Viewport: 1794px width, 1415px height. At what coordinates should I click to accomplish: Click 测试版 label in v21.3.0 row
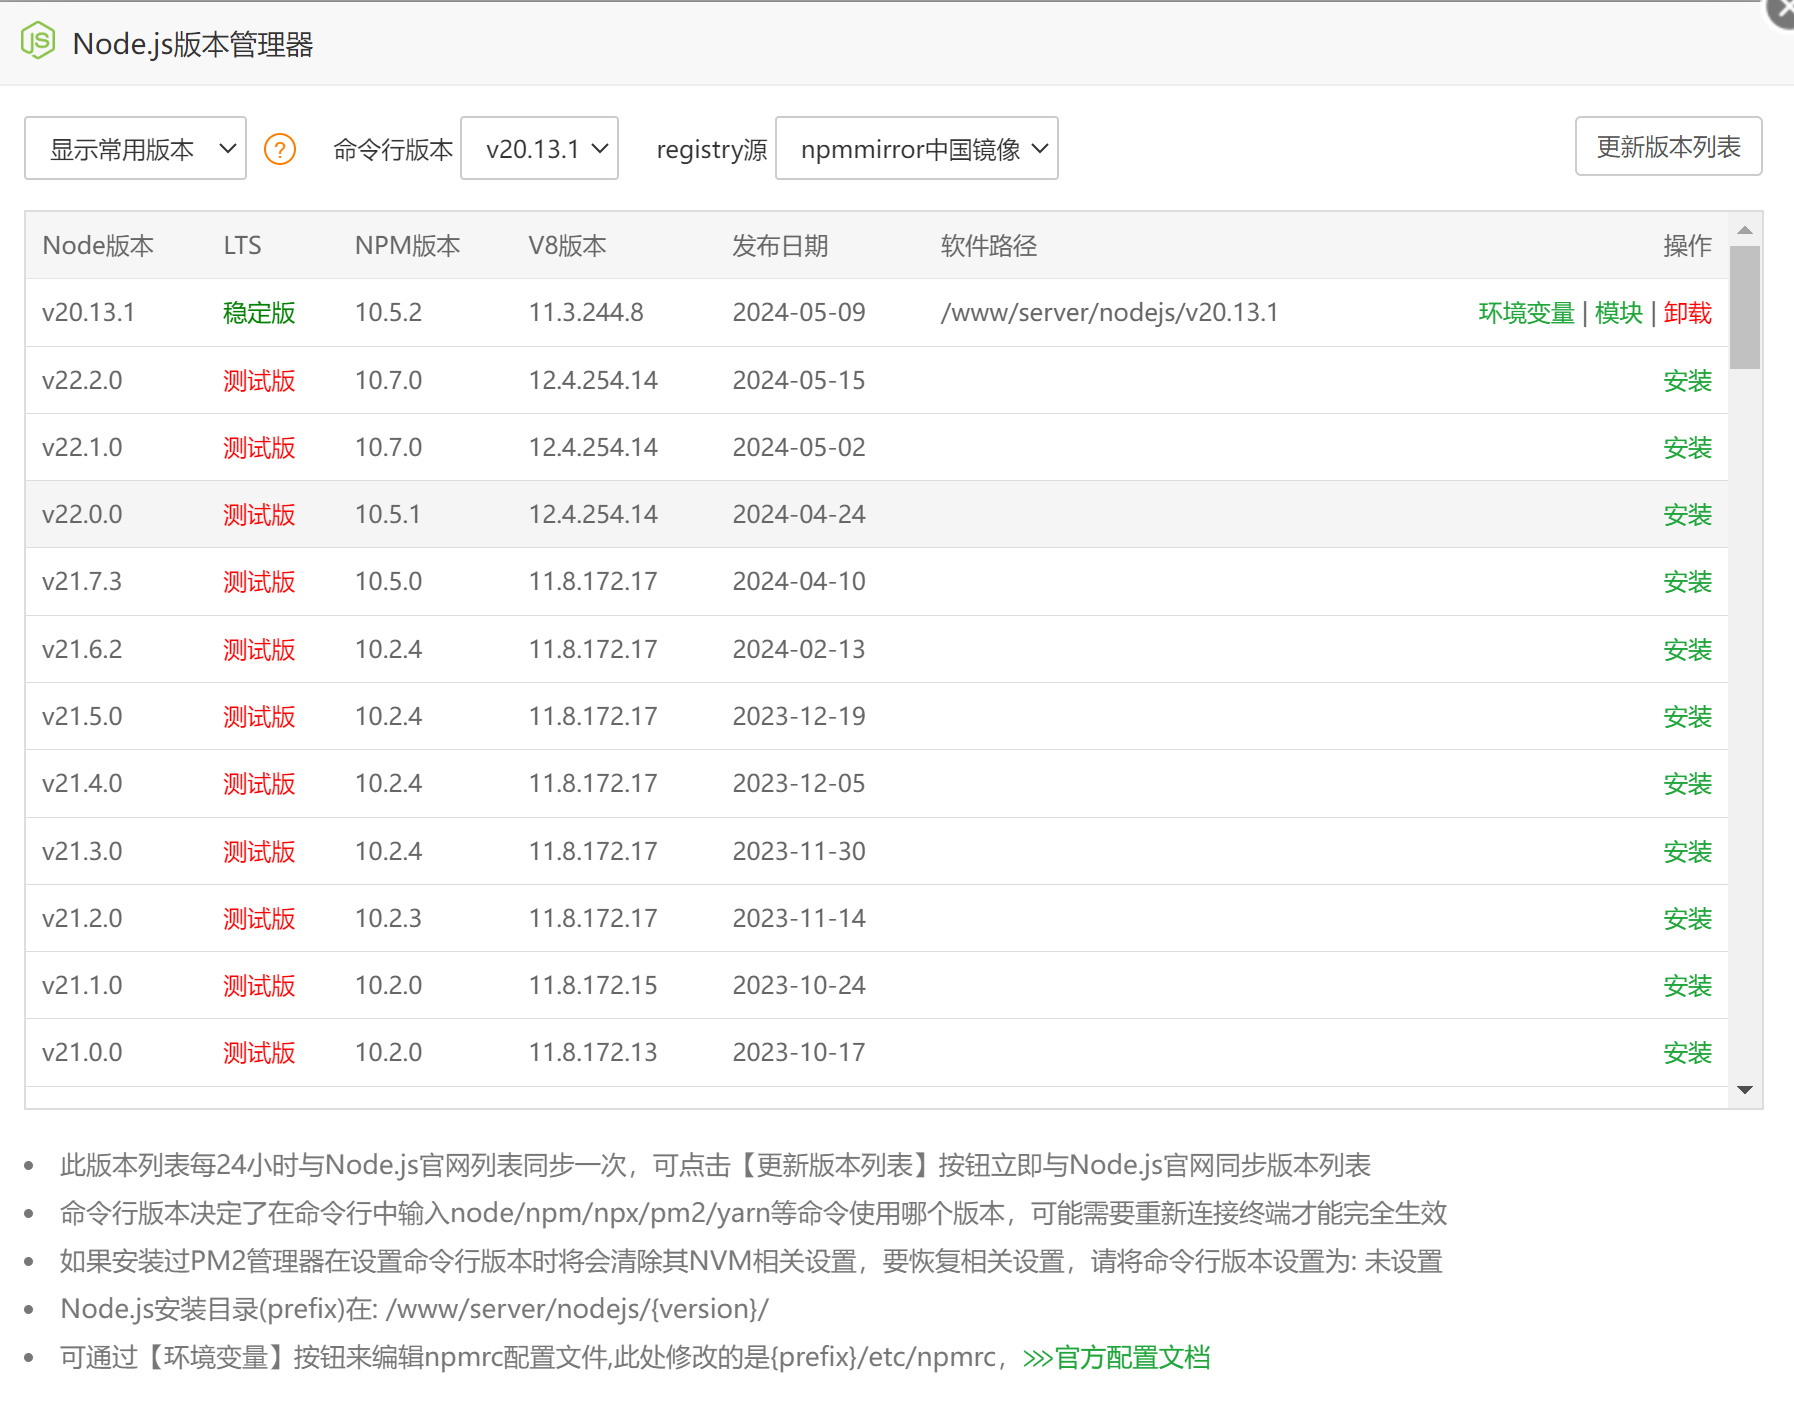[x=259, y=852]
